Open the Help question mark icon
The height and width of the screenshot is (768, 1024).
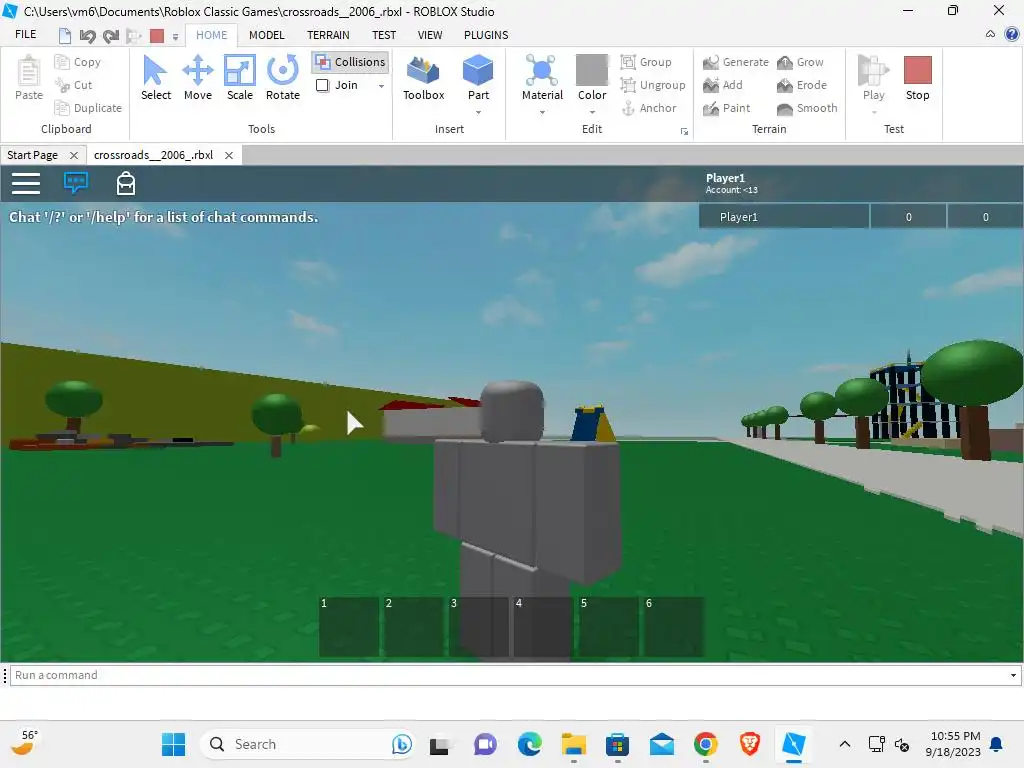point(1012,34)
